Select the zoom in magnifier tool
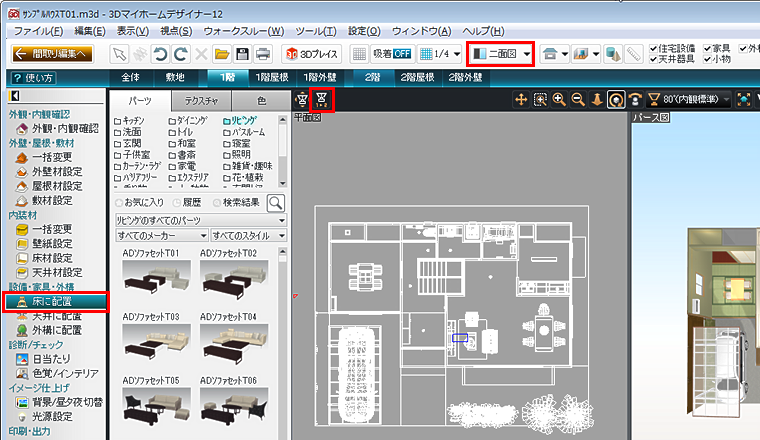The height and width of the screenshot is (440, 760). tap(558, 99)
